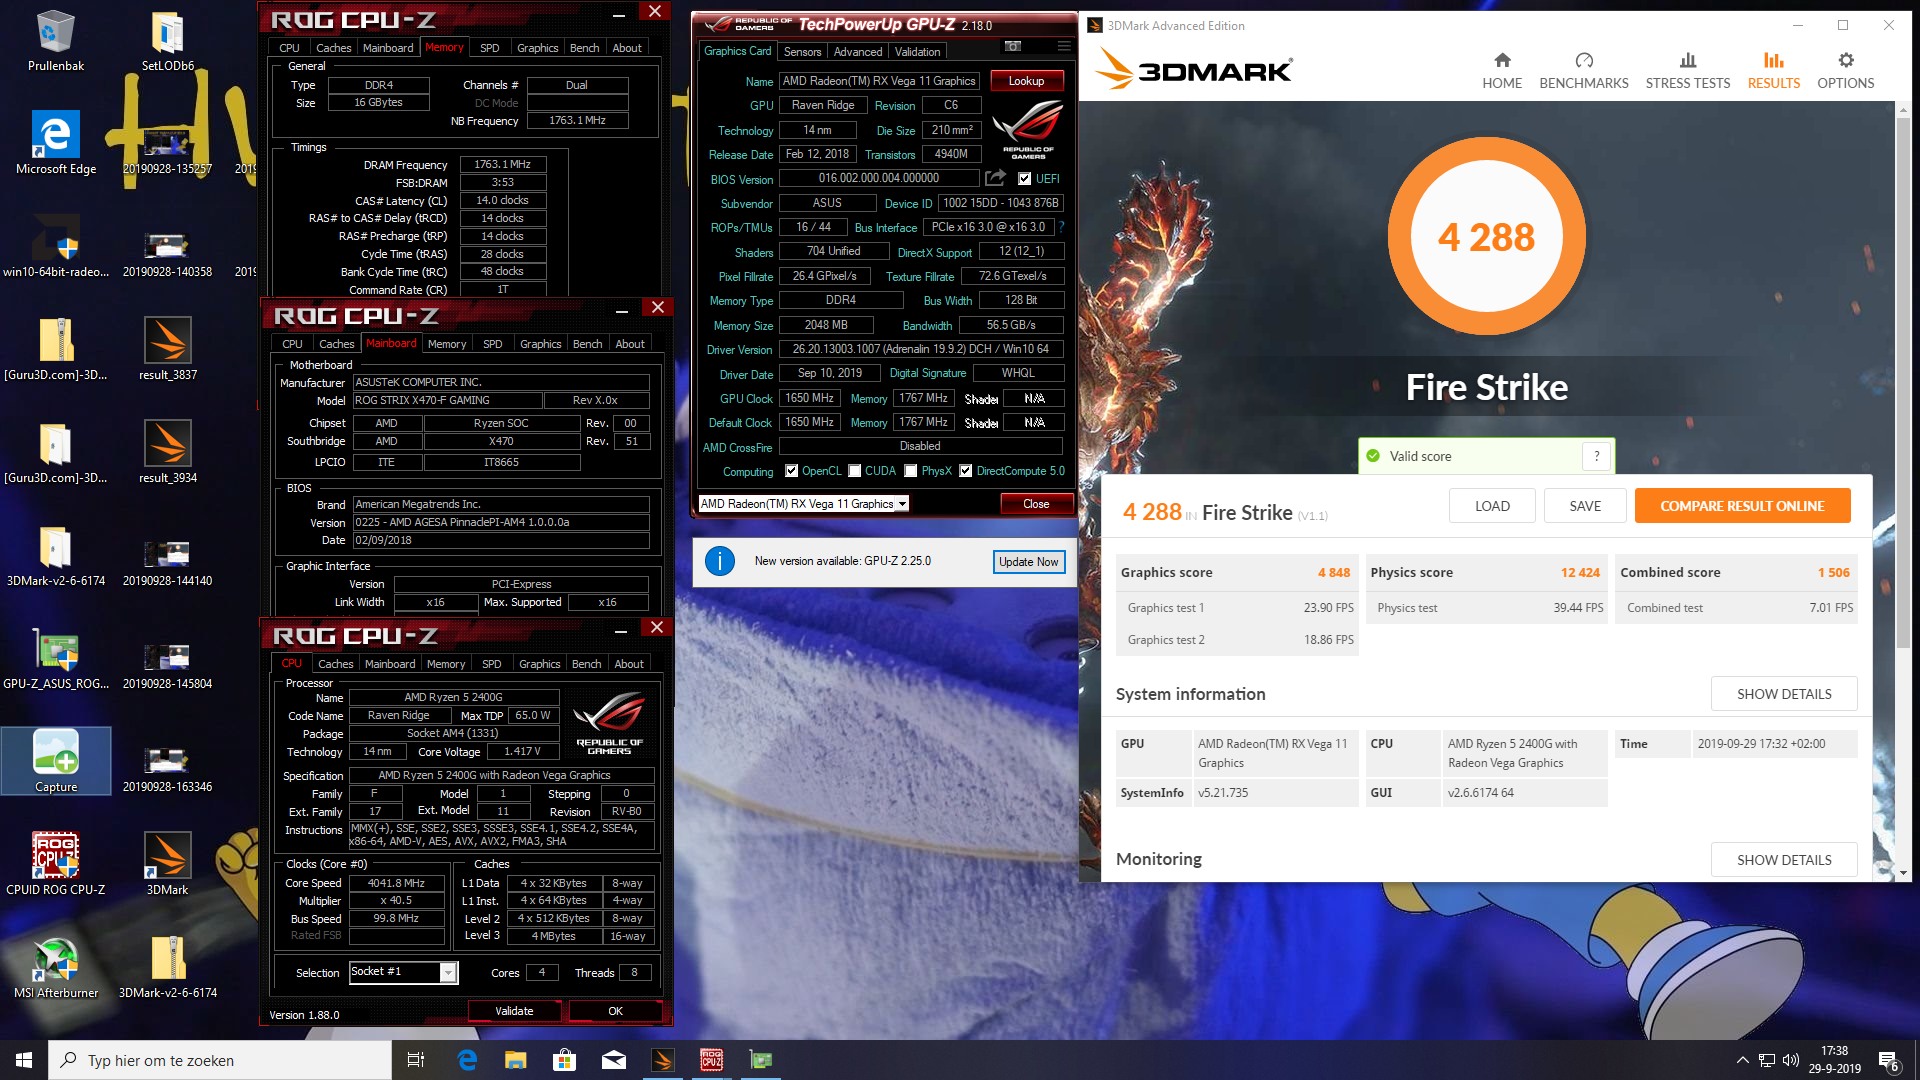Click Update Now for GPU-Z
The image size is (1920, 1080).
[1028, 562]
